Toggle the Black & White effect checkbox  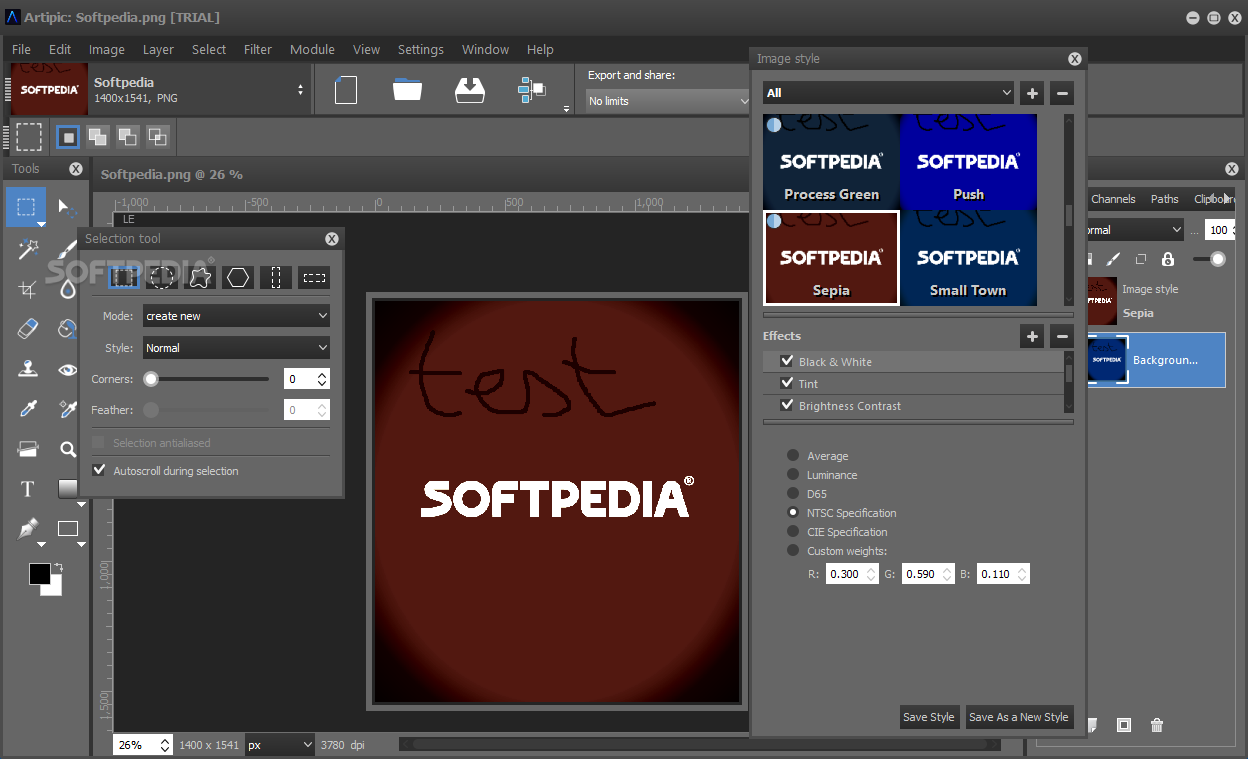point(787,361)
